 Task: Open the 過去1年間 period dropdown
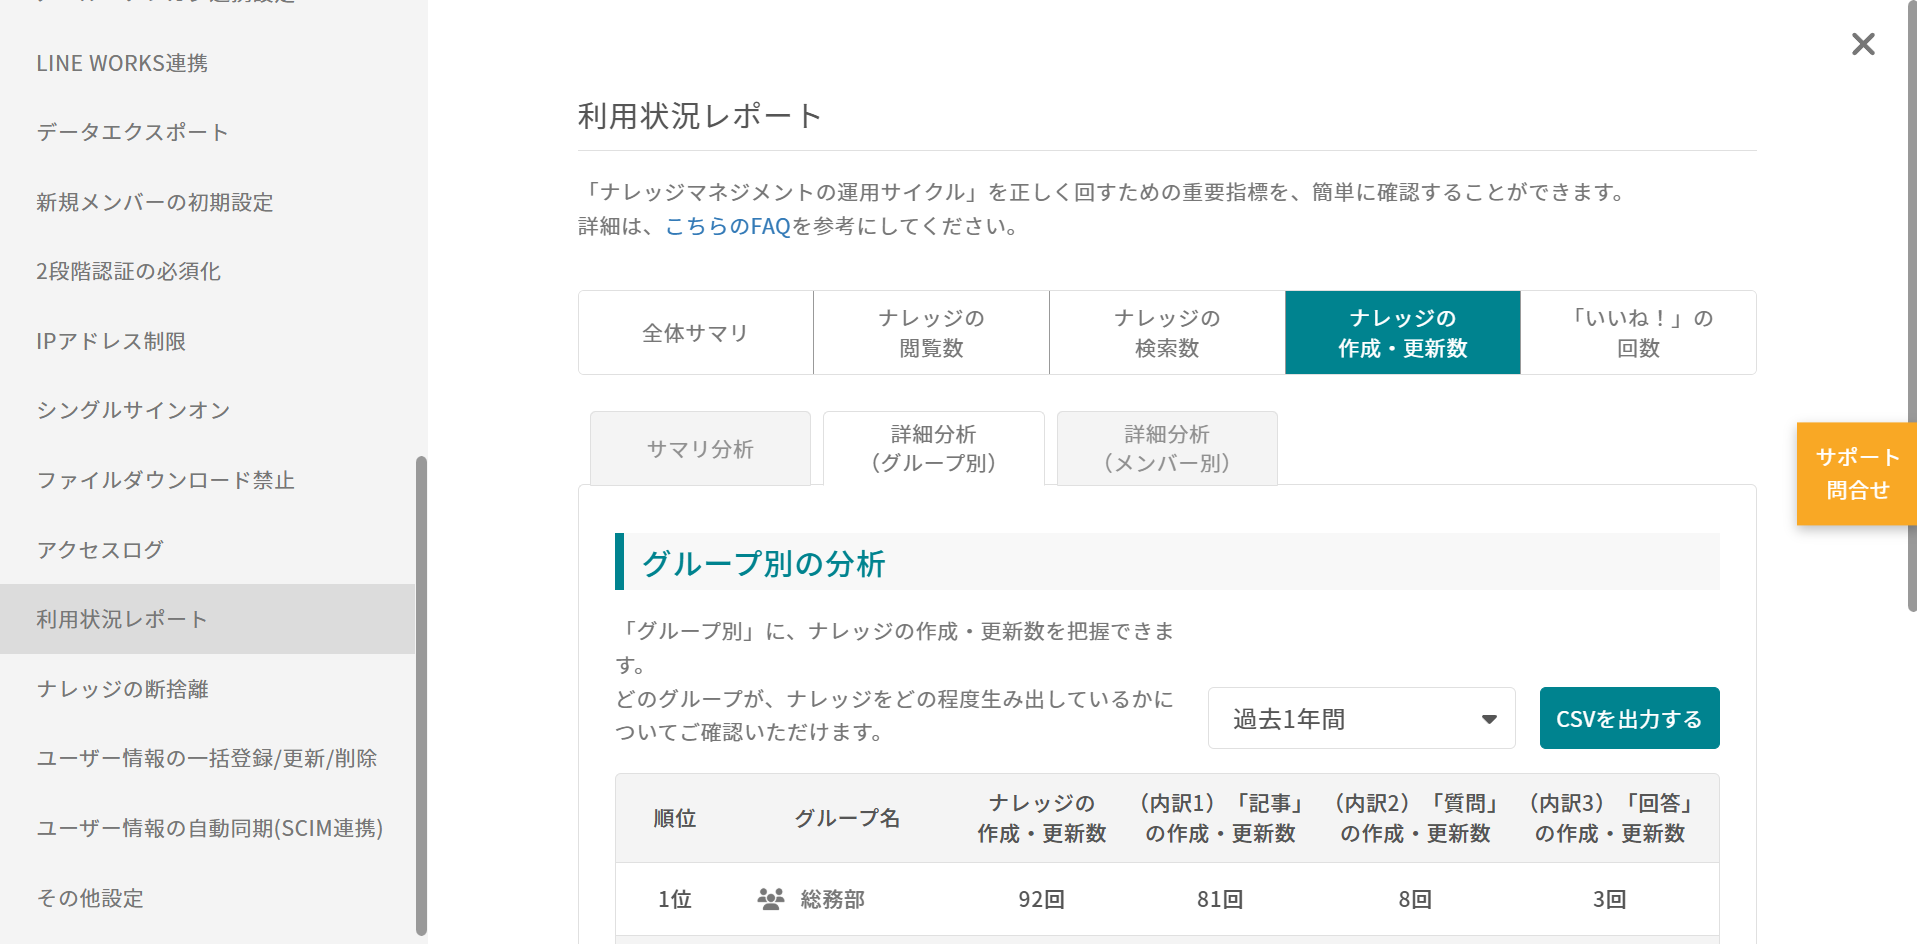pyautogui.click(x=1361, y=718)
